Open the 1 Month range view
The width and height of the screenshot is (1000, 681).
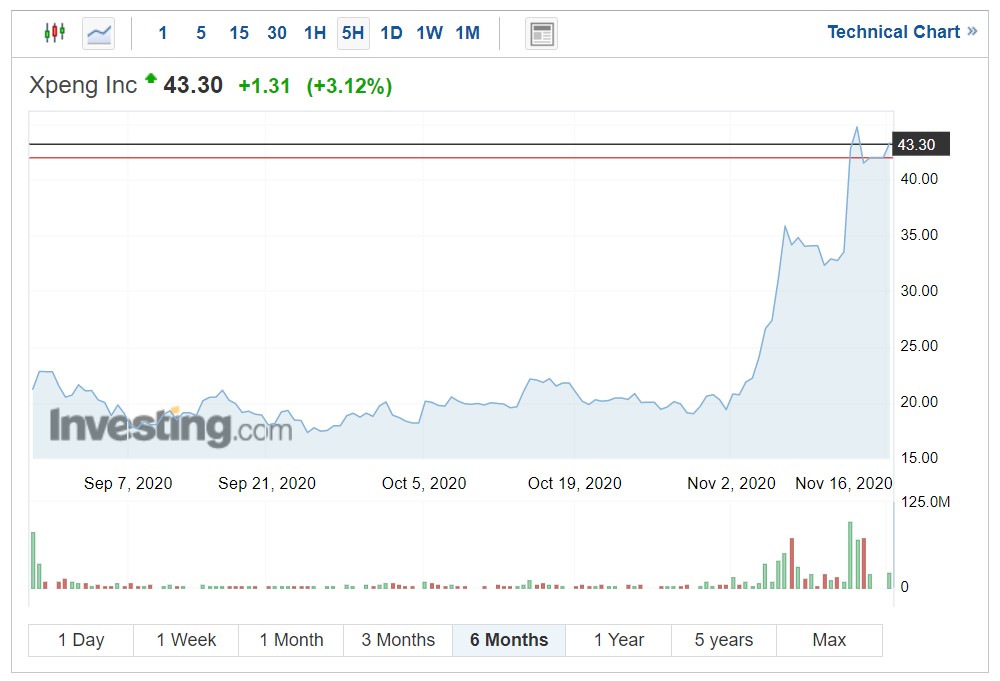(x=290, y=640)
